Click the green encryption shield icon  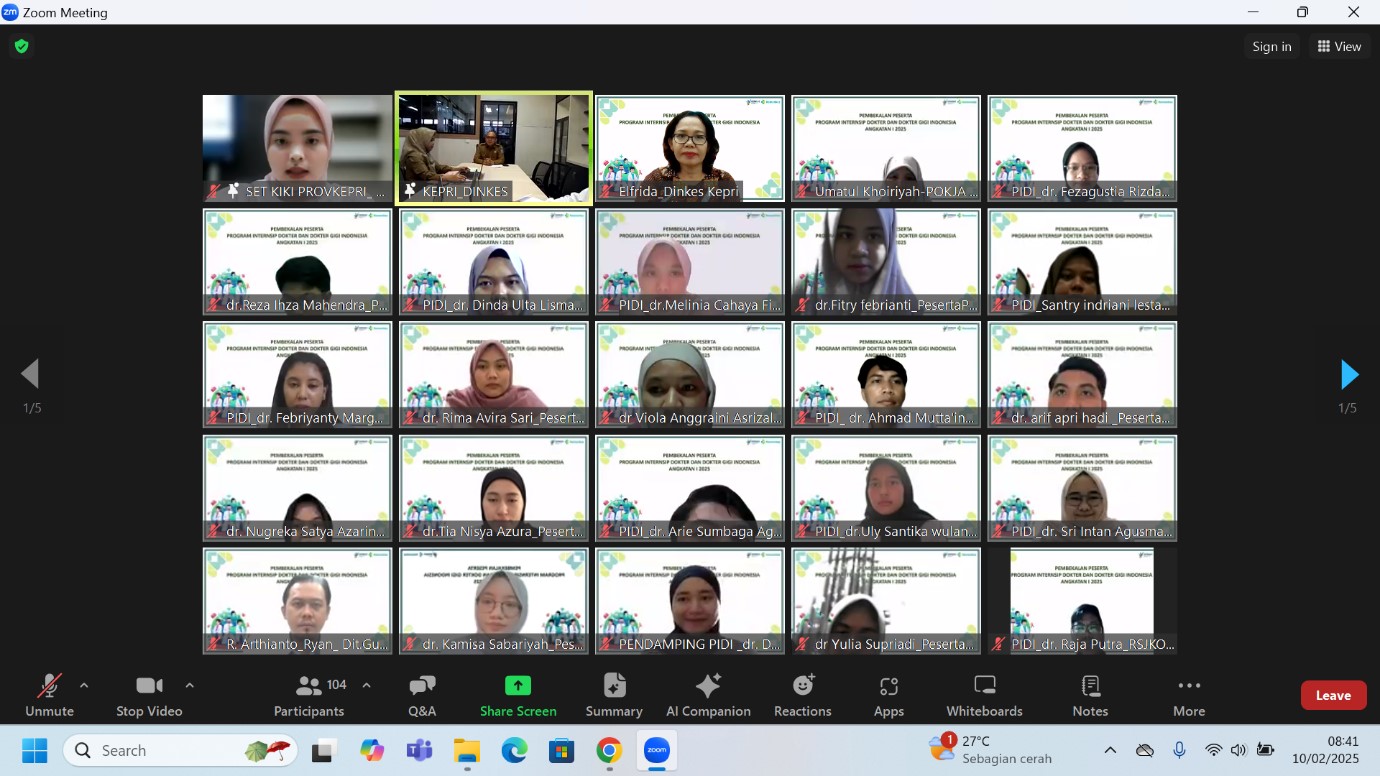(x=21, y=46)
